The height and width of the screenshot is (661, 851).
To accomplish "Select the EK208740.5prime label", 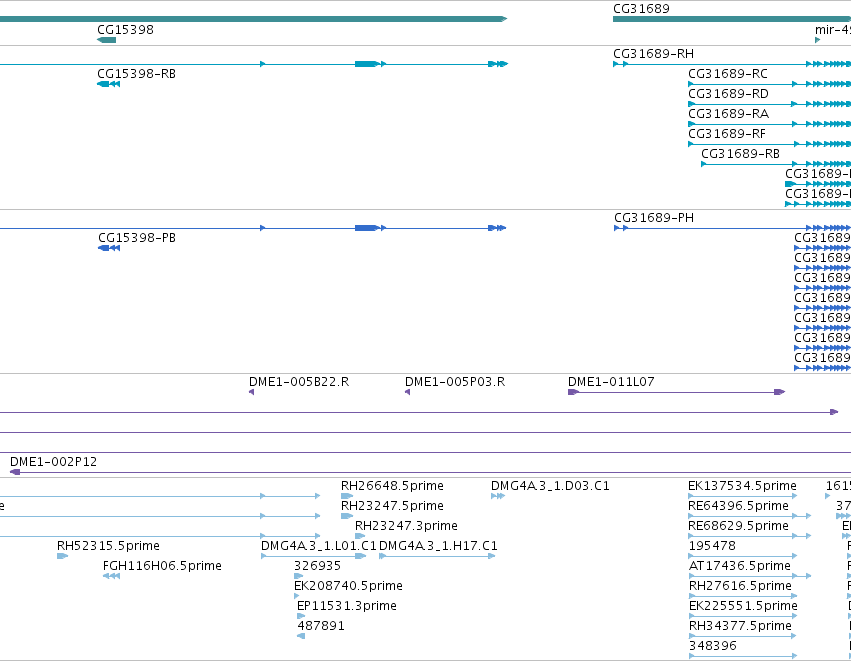I will (x=348, y=586).
